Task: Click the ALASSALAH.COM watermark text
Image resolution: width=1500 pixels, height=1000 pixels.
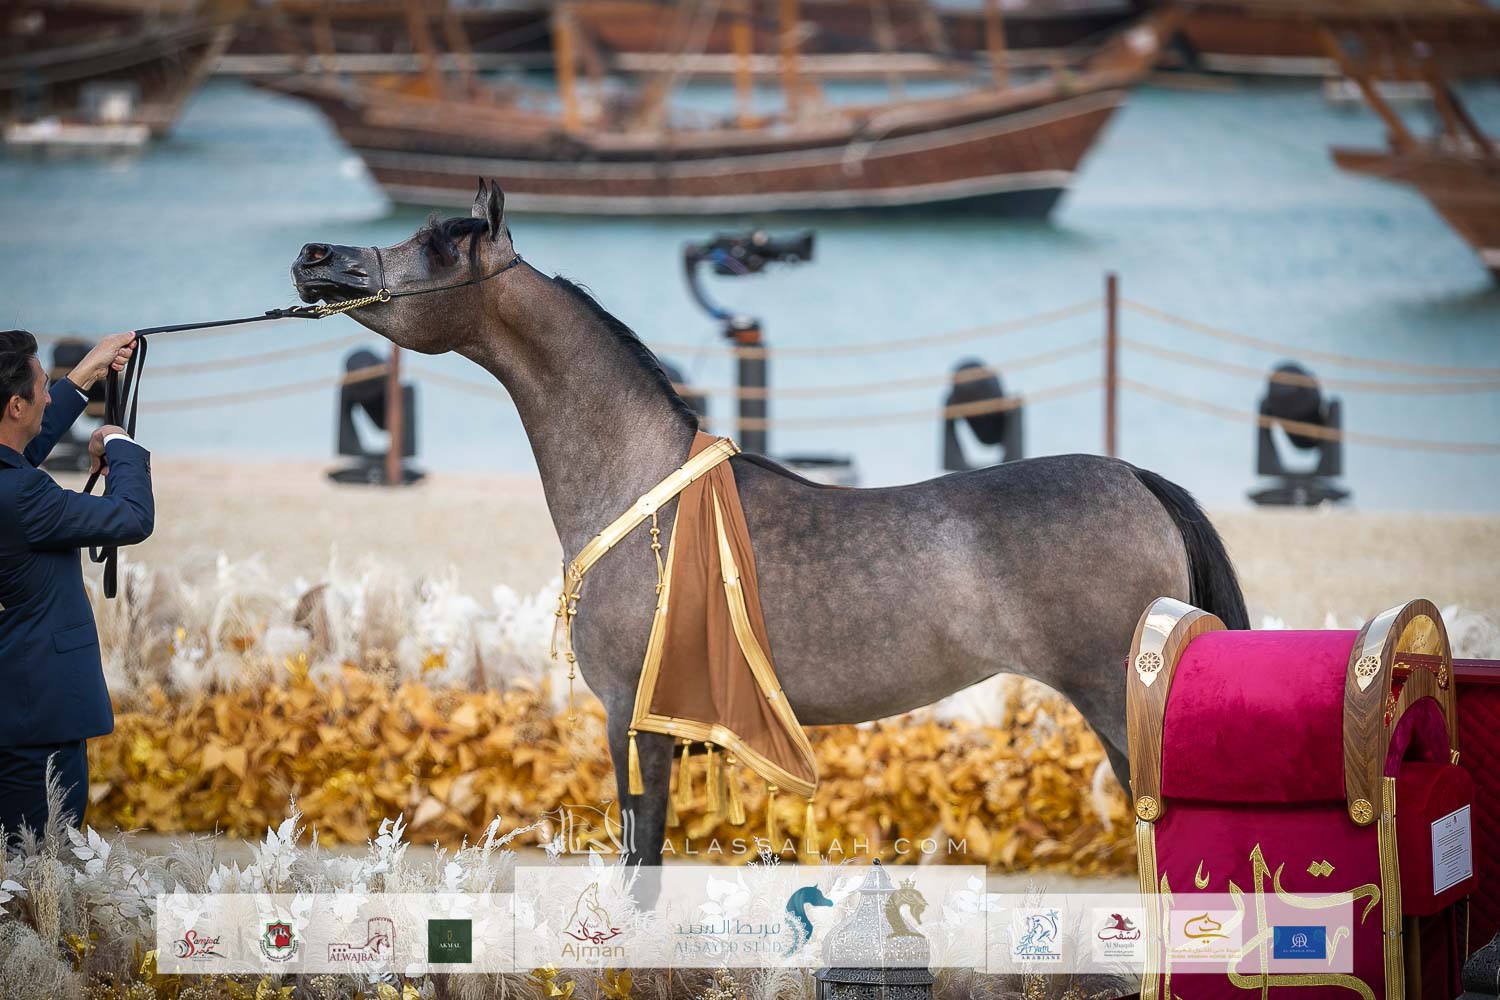Action: (x=815, y=847)
